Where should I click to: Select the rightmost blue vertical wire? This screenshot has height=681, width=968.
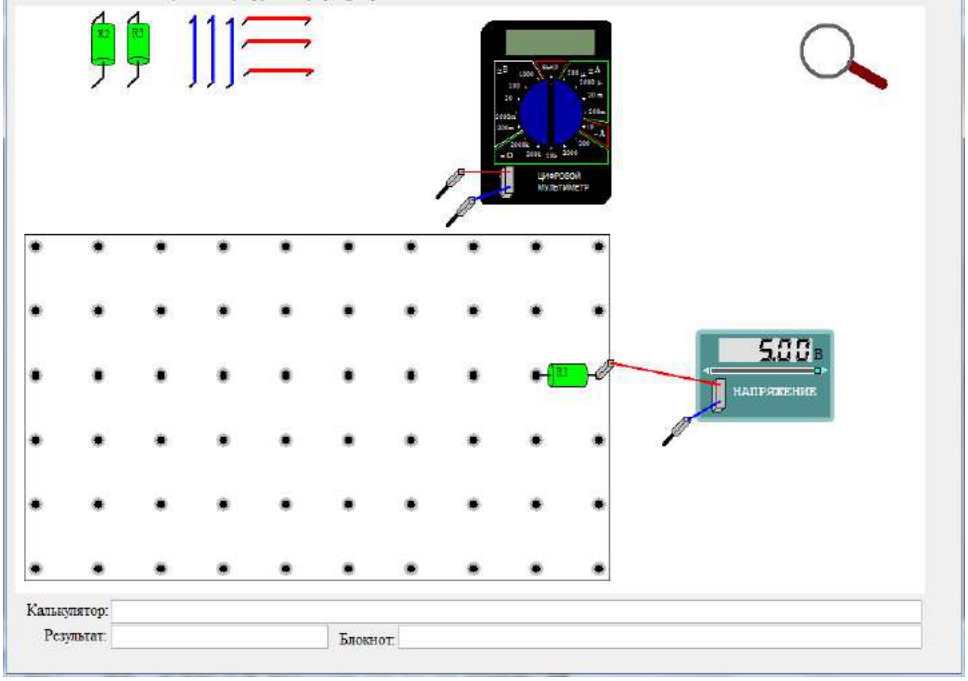[231, 51]
